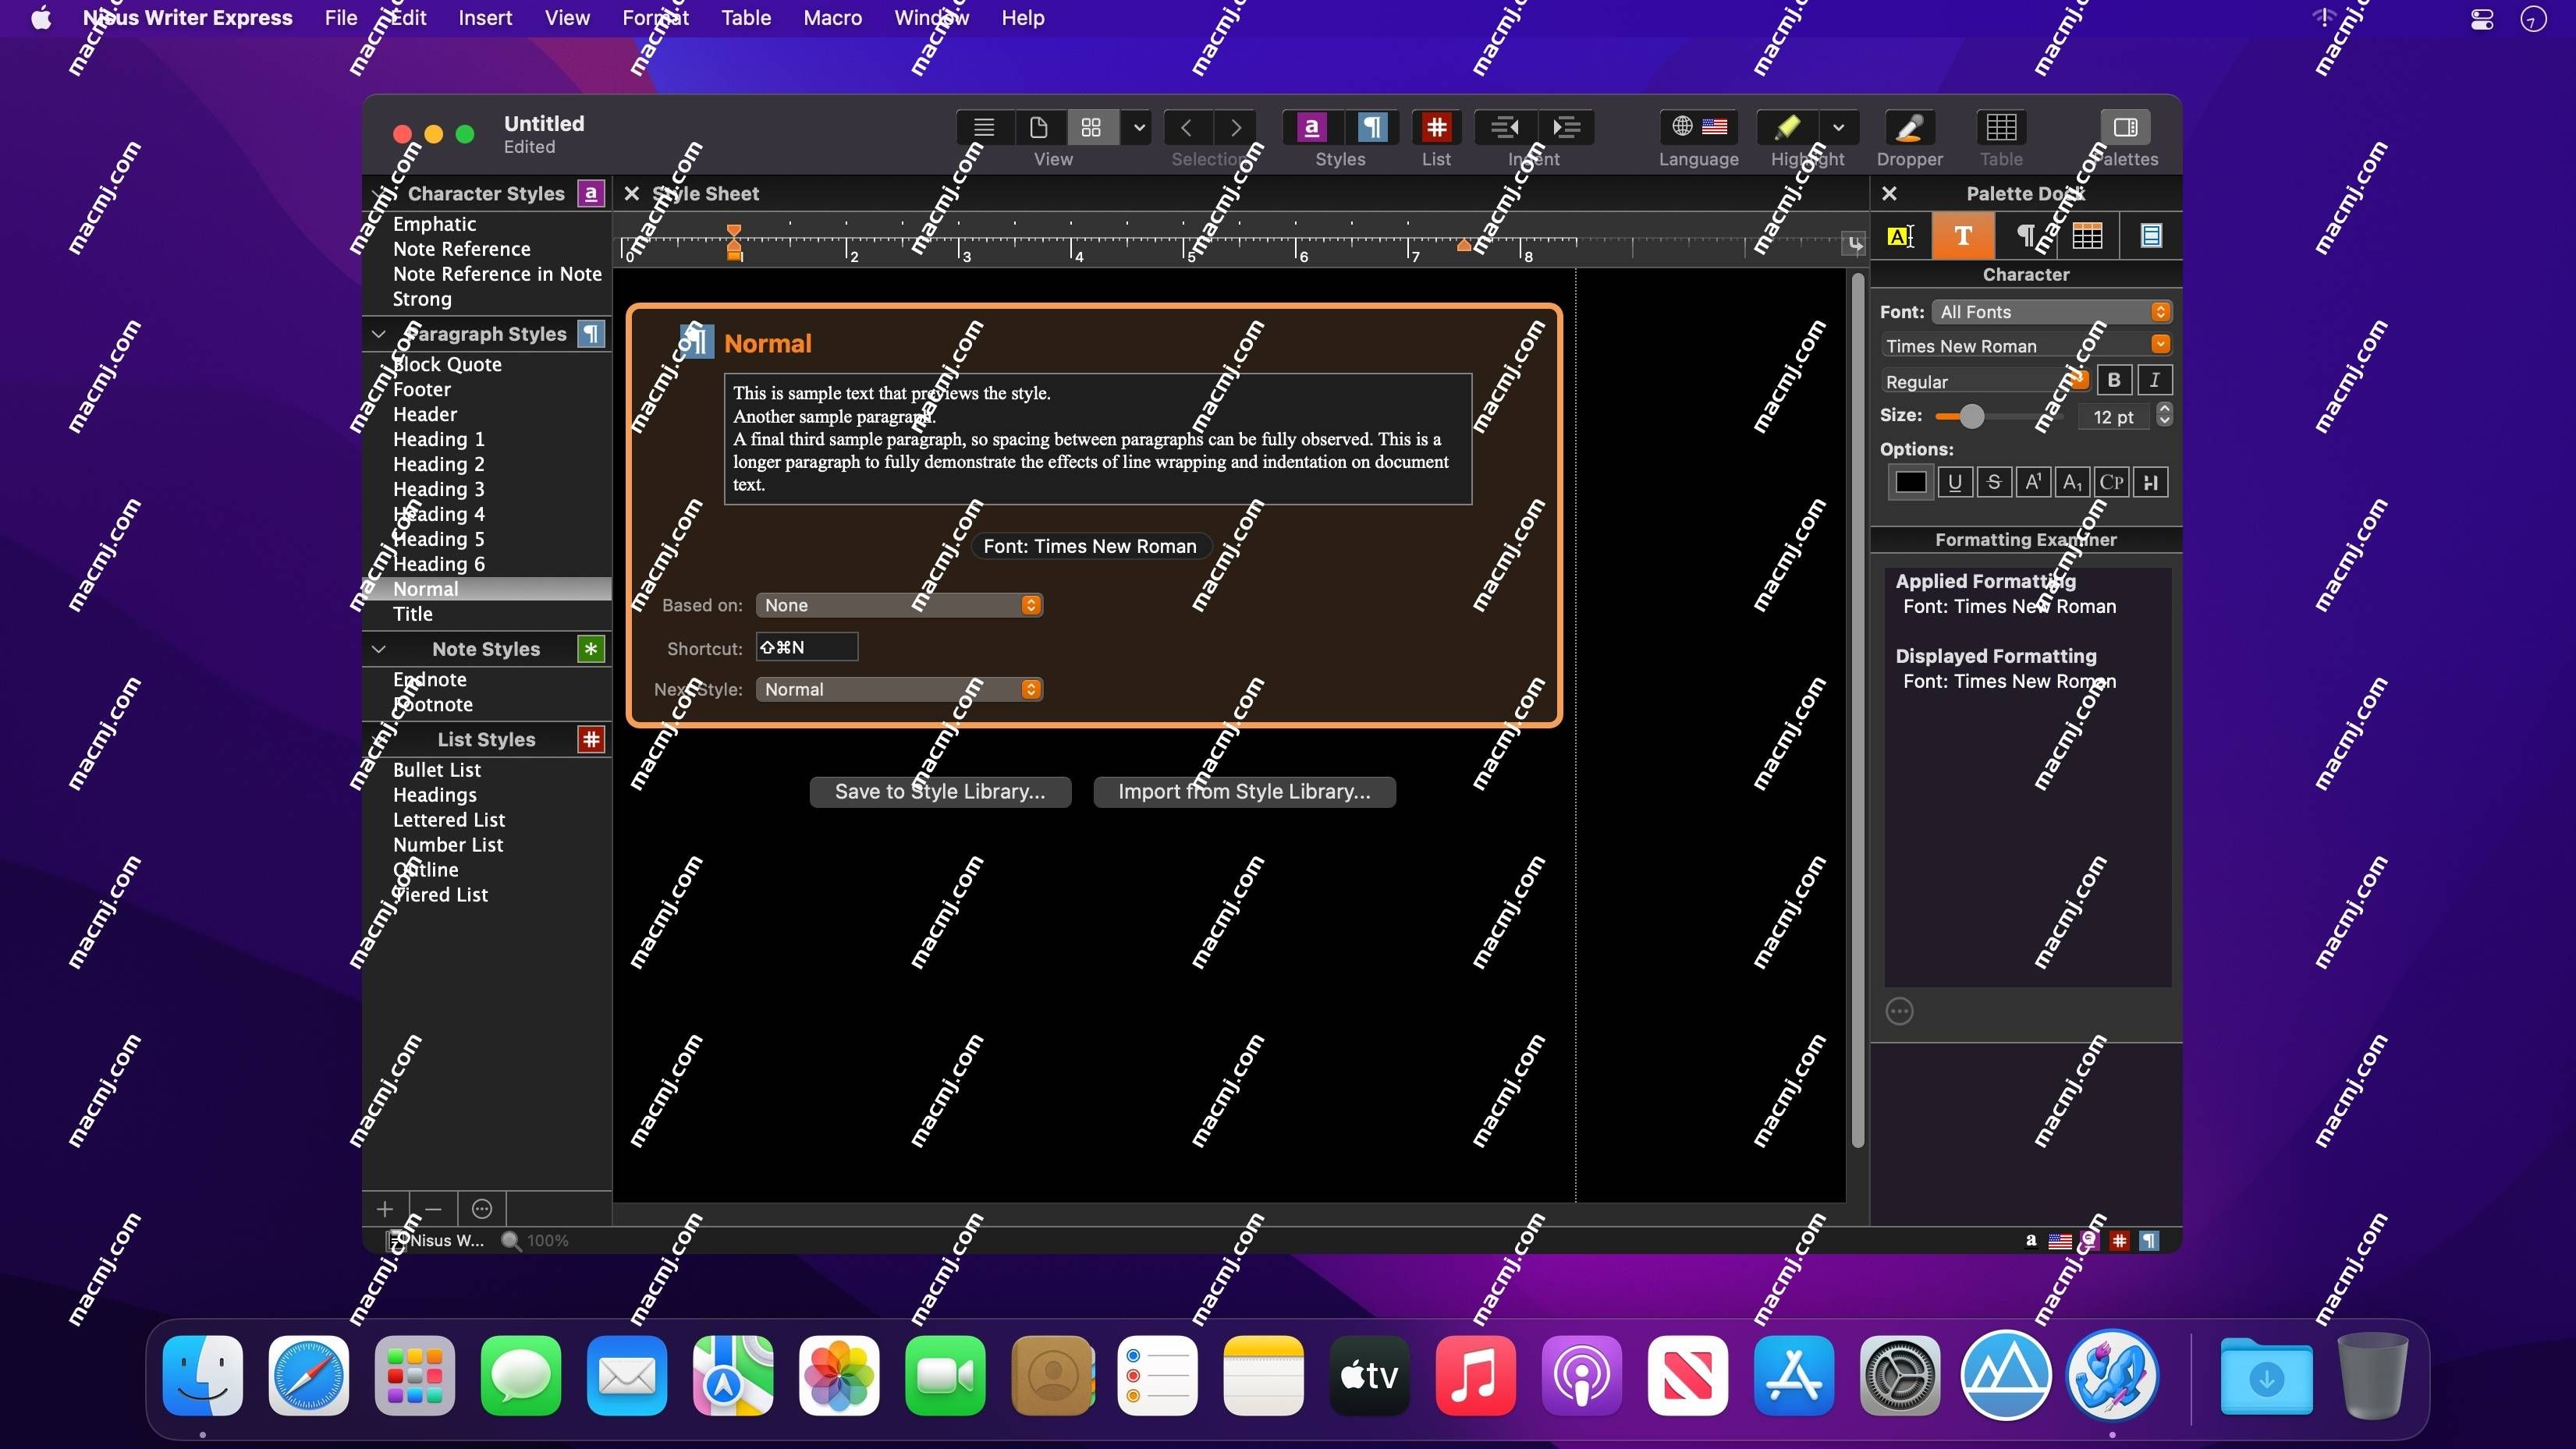
Task: Click Import from Style Library button
Action: [1244, 791]
